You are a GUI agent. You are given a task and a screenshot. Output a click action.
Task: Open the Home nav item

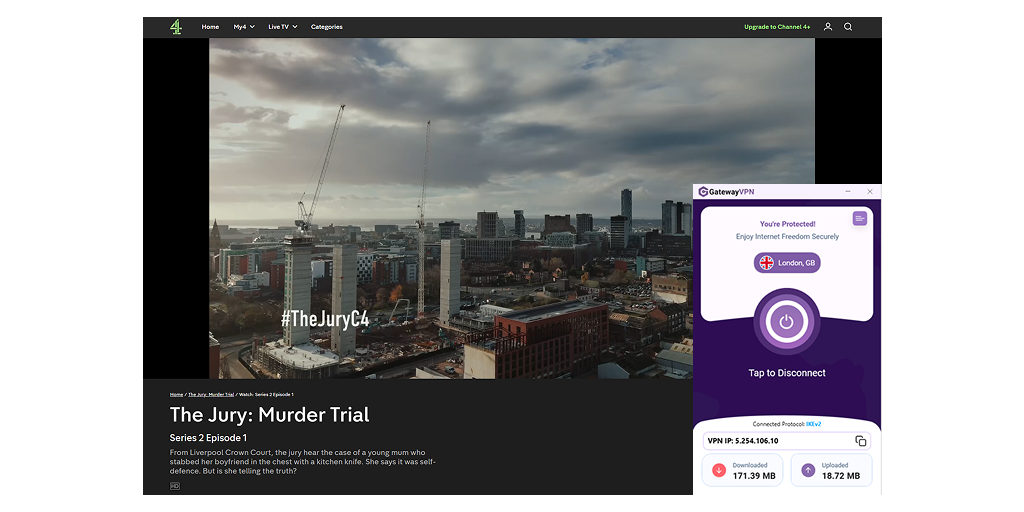pyautogui.click(x=210, y=27)
